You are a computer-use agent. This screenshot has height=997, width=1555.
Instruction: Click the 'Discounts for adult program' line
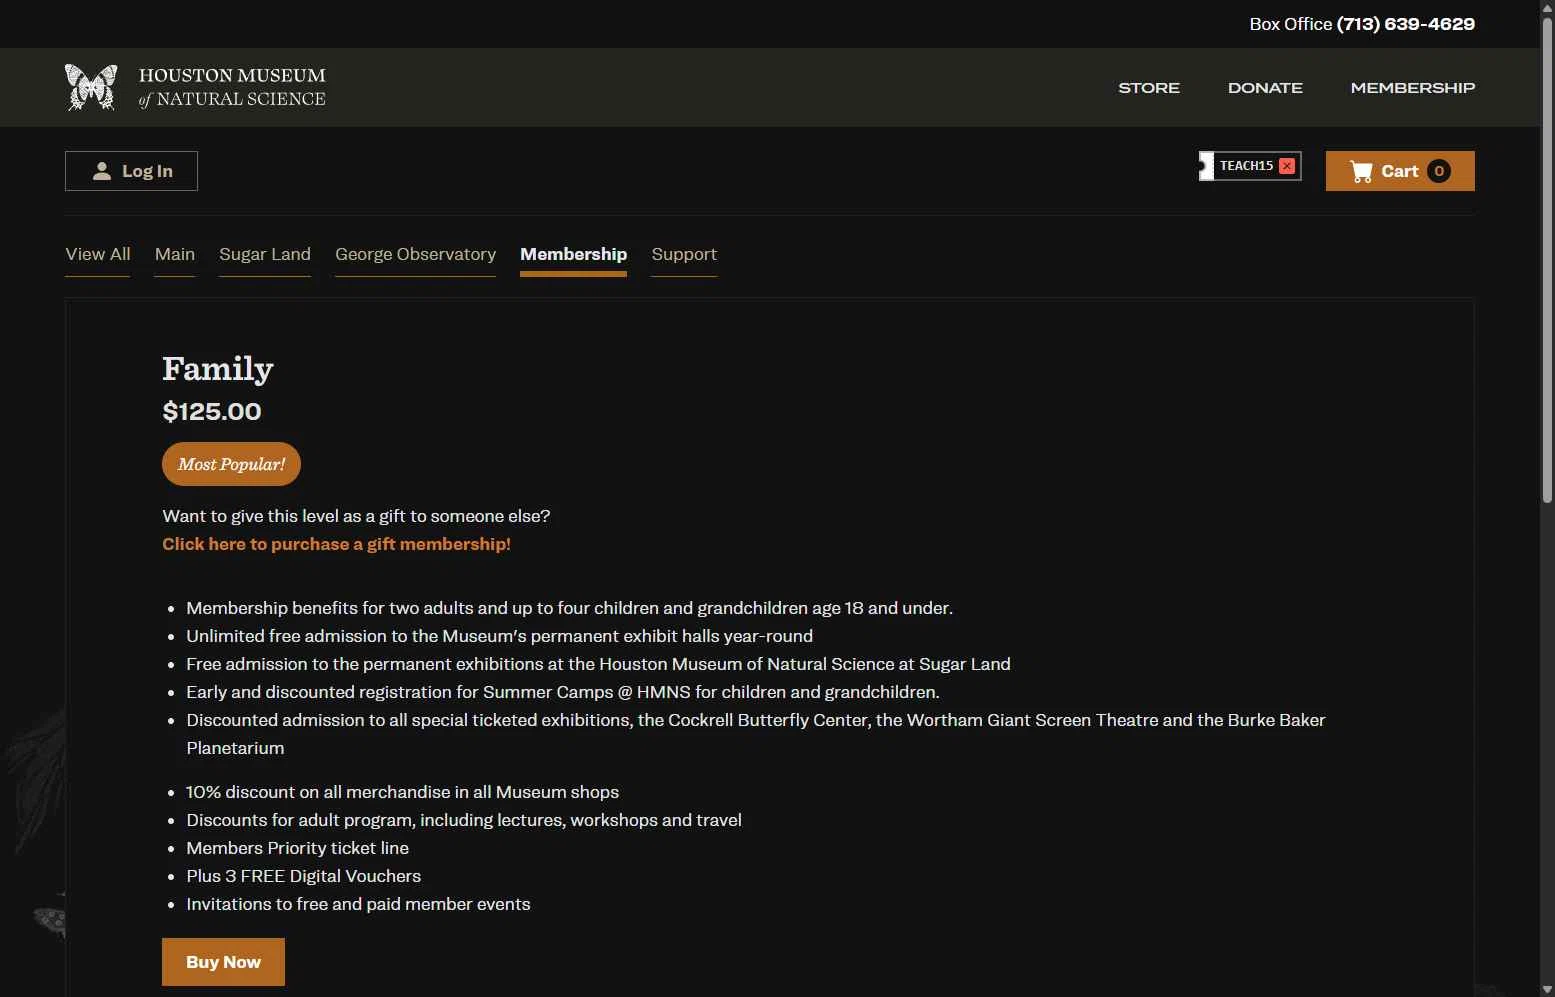click(x=464, y=820)
